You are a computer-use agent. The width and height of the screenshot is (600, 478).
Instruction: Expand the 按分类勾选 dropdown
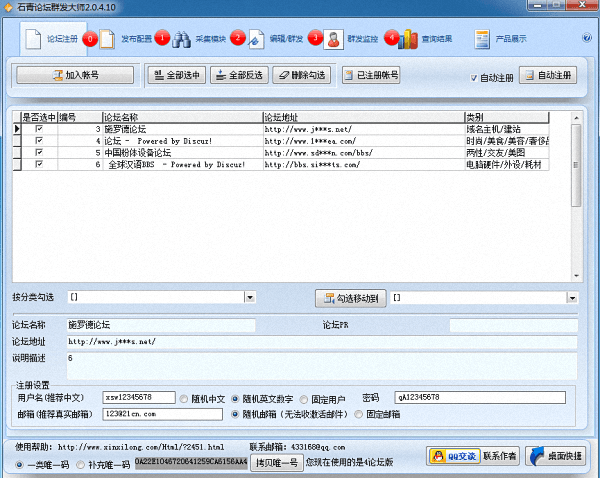pyautogui.click(x=300, y=298)
